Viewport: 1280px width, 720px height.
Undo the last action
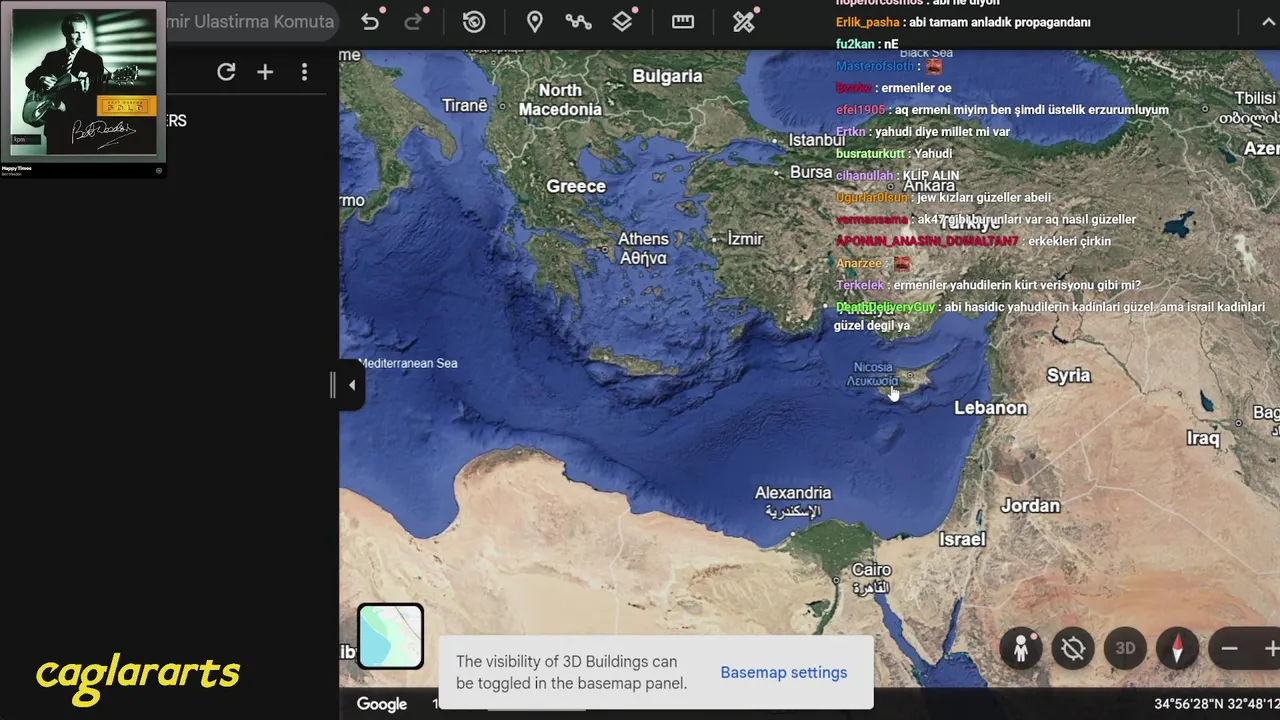[x=370, y=22]
